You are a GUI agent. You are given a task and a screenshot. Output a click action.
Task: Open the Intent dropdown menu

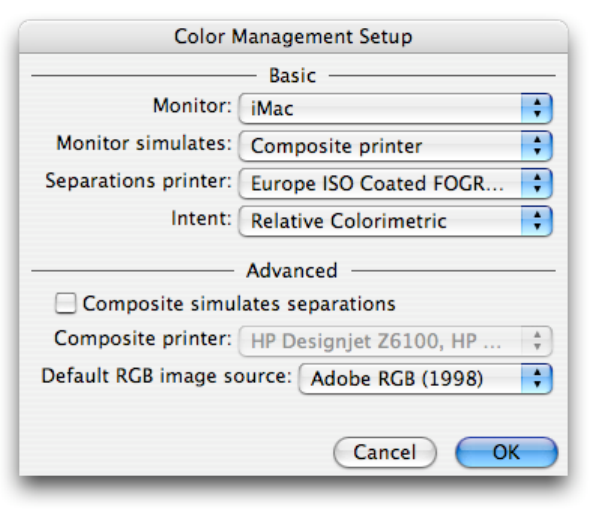pyautogui.click(x=395, y=221)
